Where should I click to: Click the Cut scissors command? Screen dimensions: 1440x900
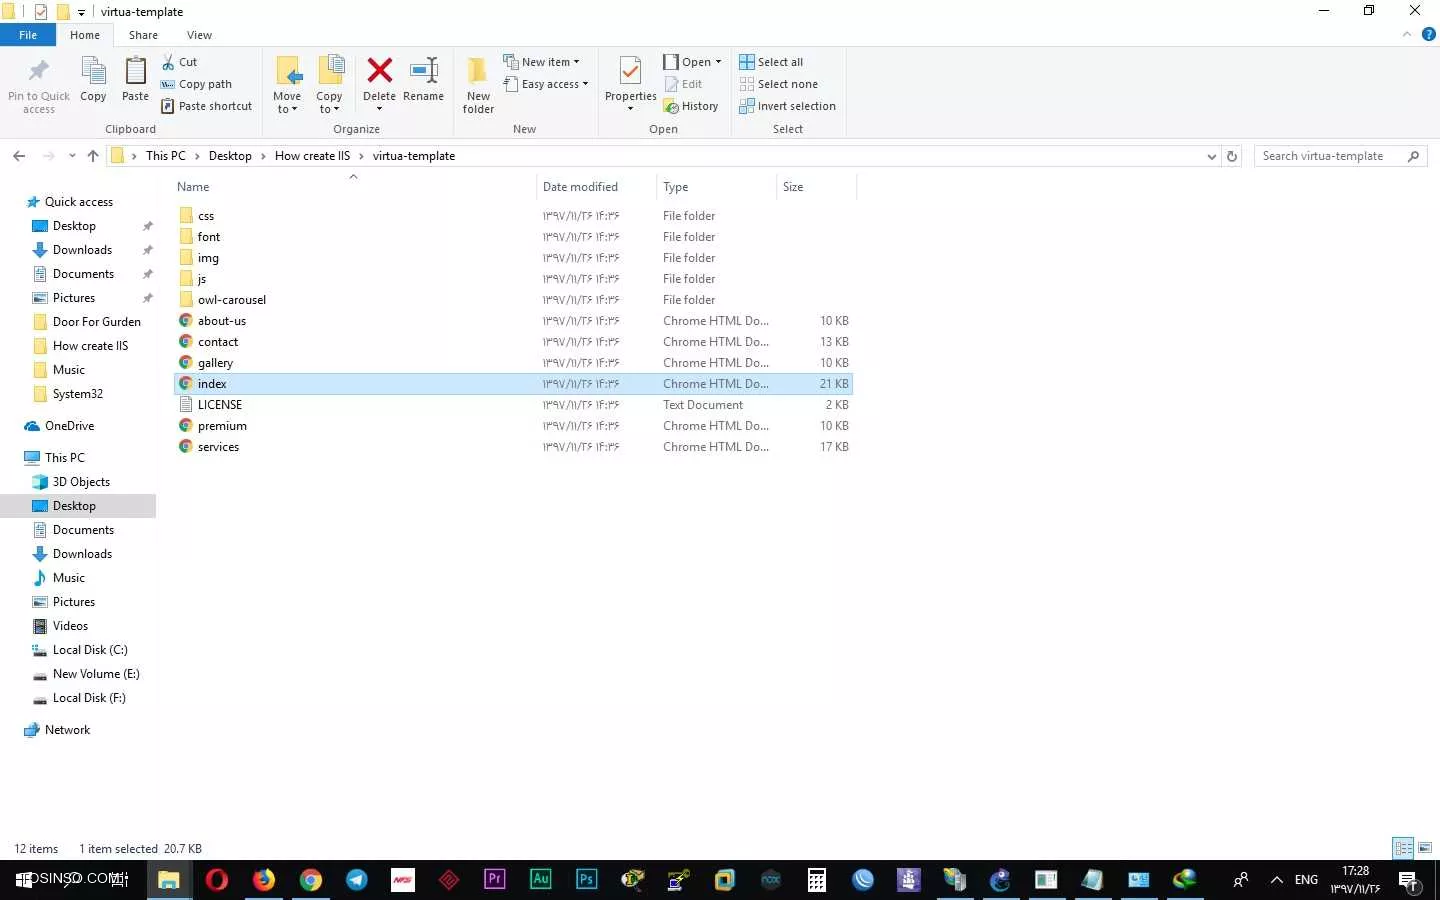(x=180, y=62)
